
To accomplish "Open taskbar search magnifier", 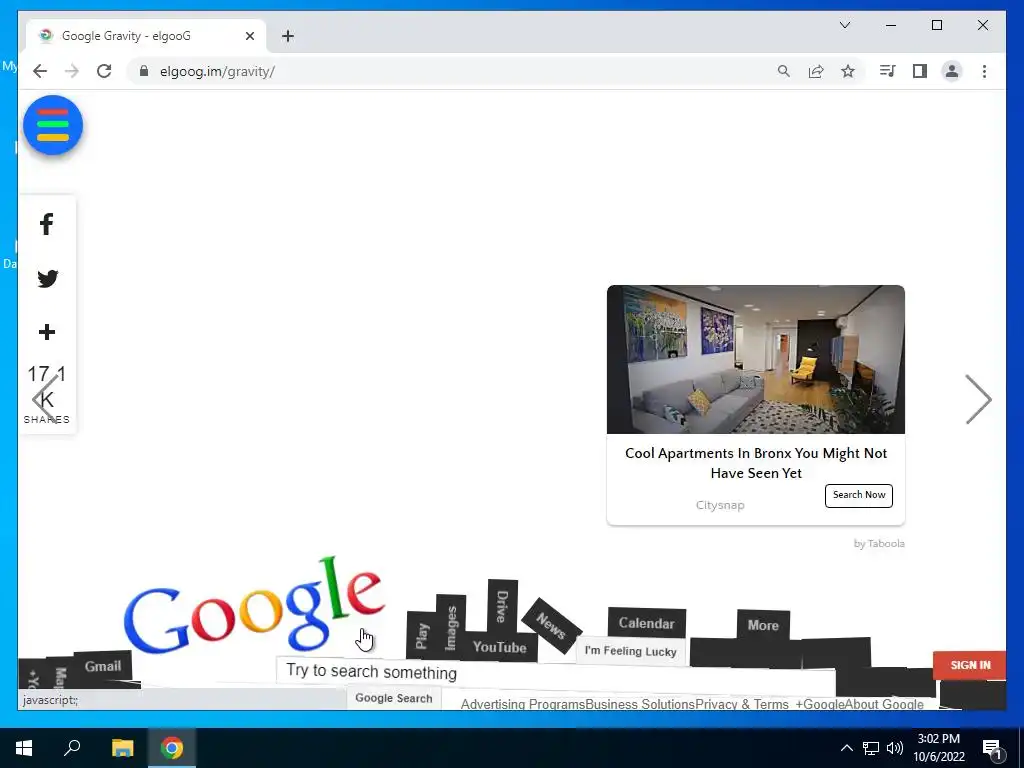I will click(x=72, y=748).
